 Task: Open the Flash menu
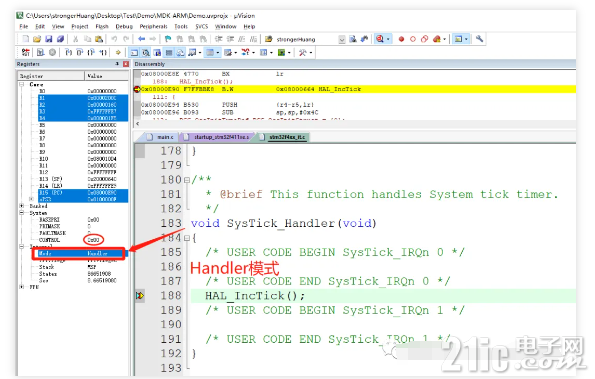[x=102, y=26]
